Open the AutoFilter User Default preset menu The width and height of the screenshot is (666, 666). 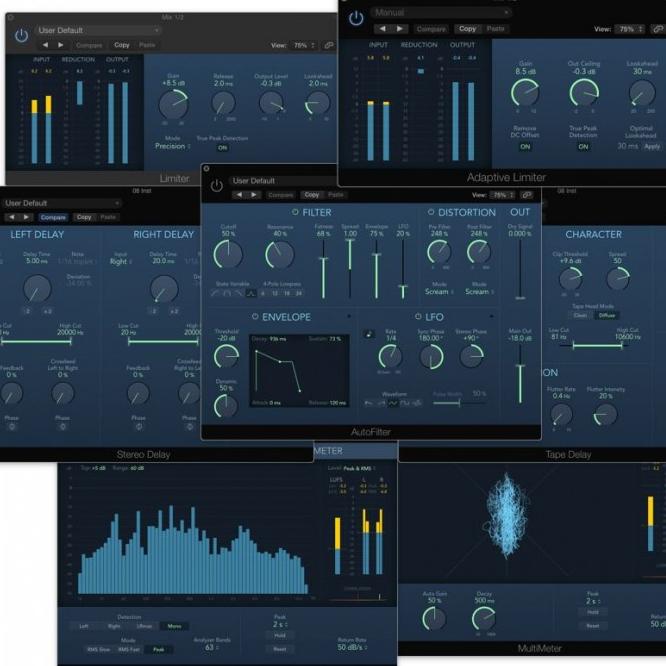(282, 181)
